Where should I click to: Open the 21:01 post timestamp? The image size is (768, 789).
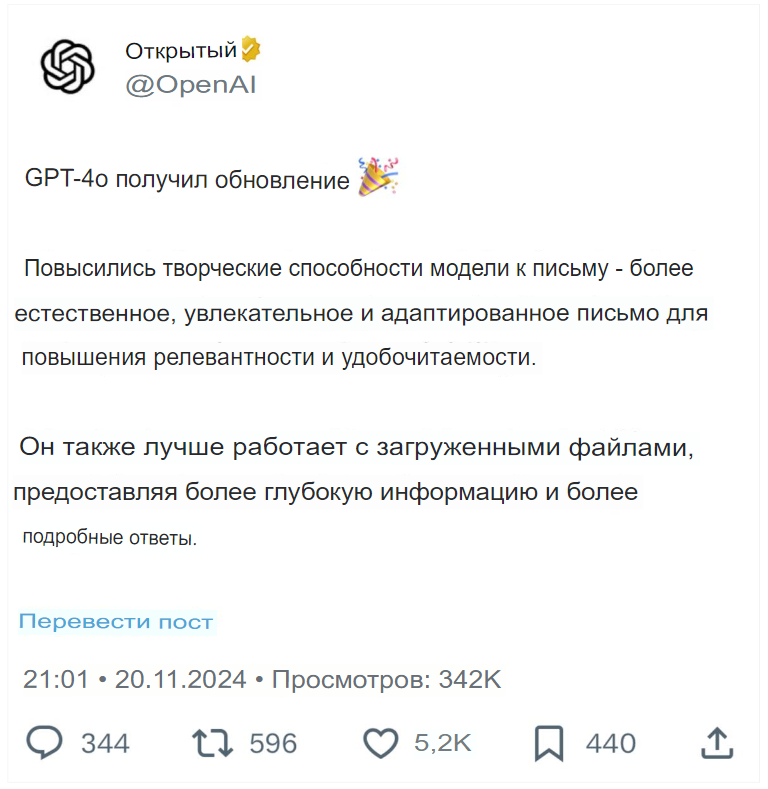coord(56,680)
